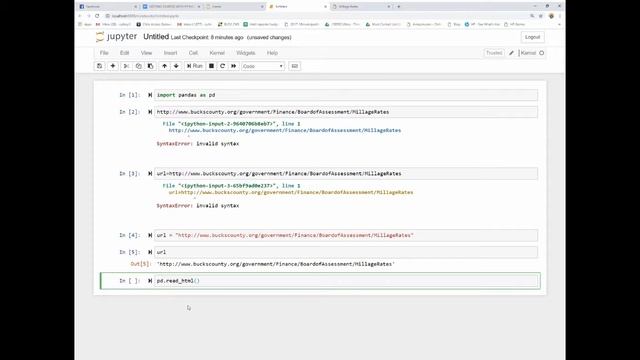Click into the import pandas as pd cell
Viewport: 640px width, 360px height.
346,95
